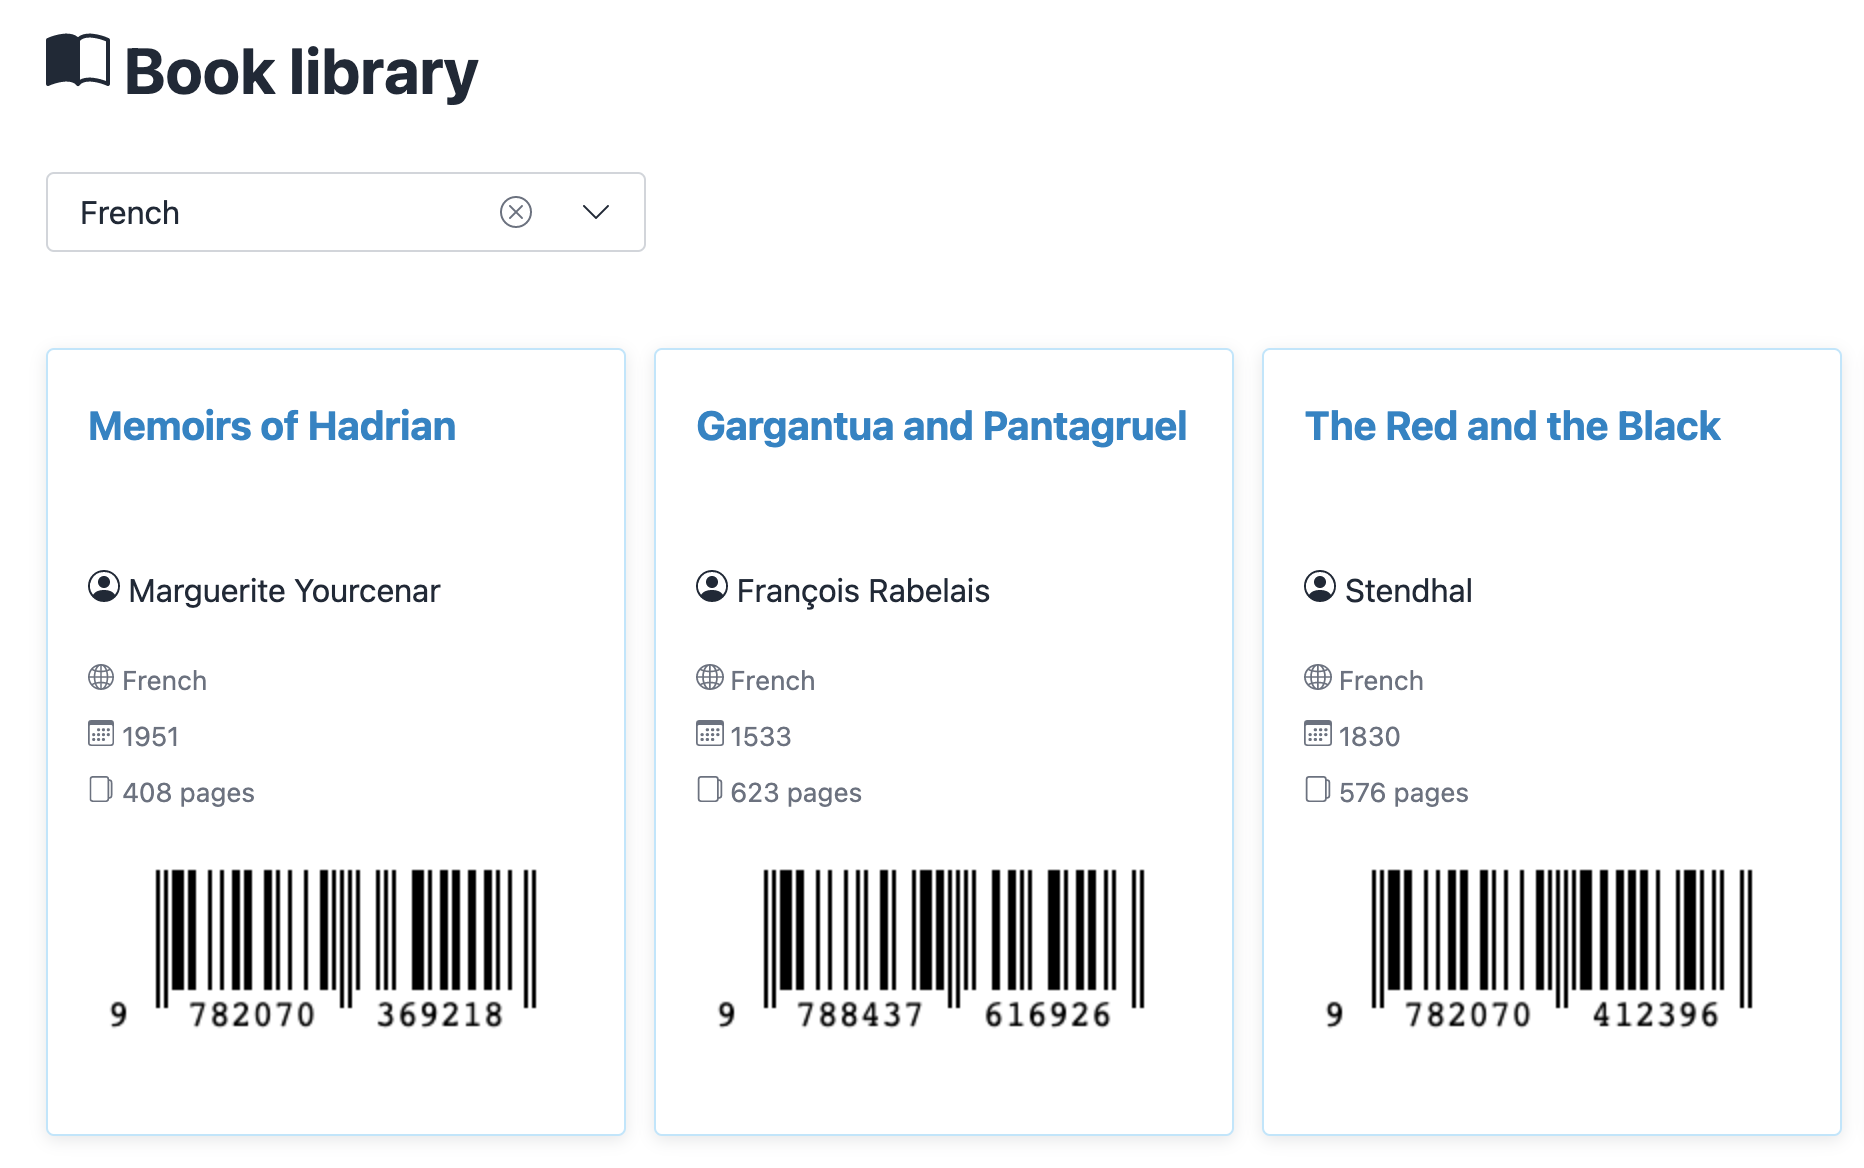Click calendar icon next to 1533
This screenshot has width=1864, height=1168.
coord(709,734)
